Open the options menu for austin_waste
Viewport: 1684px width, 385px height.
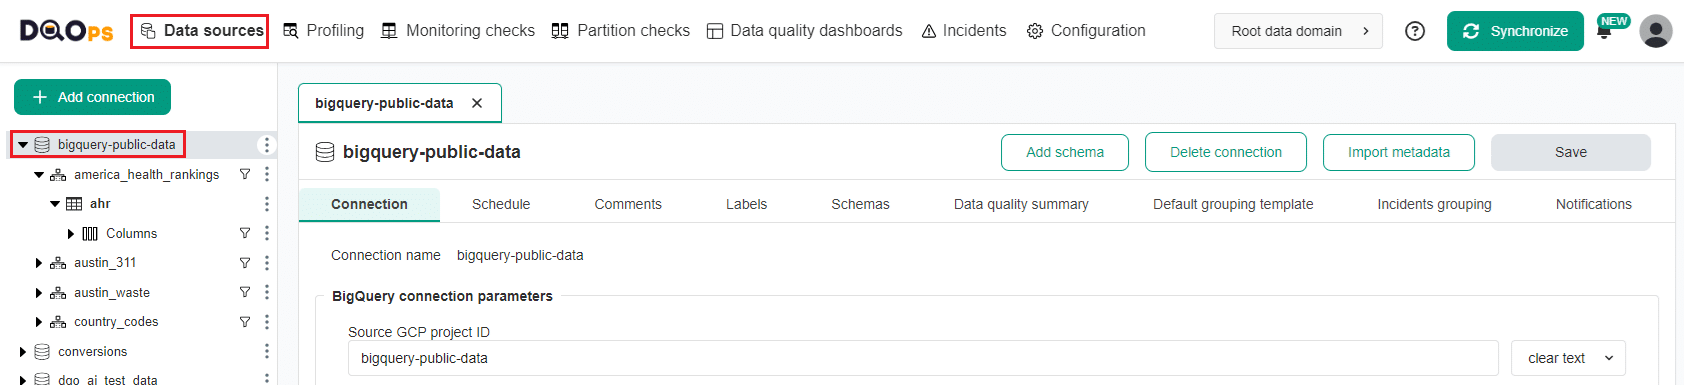[266, 292]
